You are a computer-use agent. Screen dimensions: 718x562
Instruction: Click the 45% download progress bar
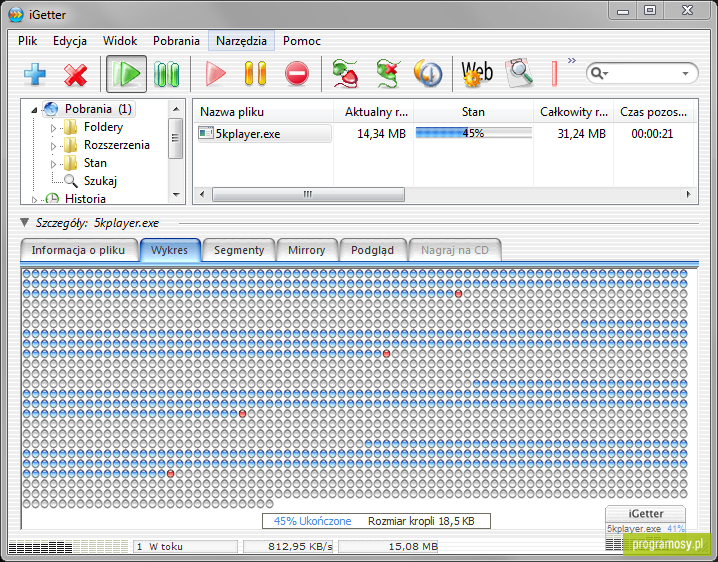(x=473, y=133)
